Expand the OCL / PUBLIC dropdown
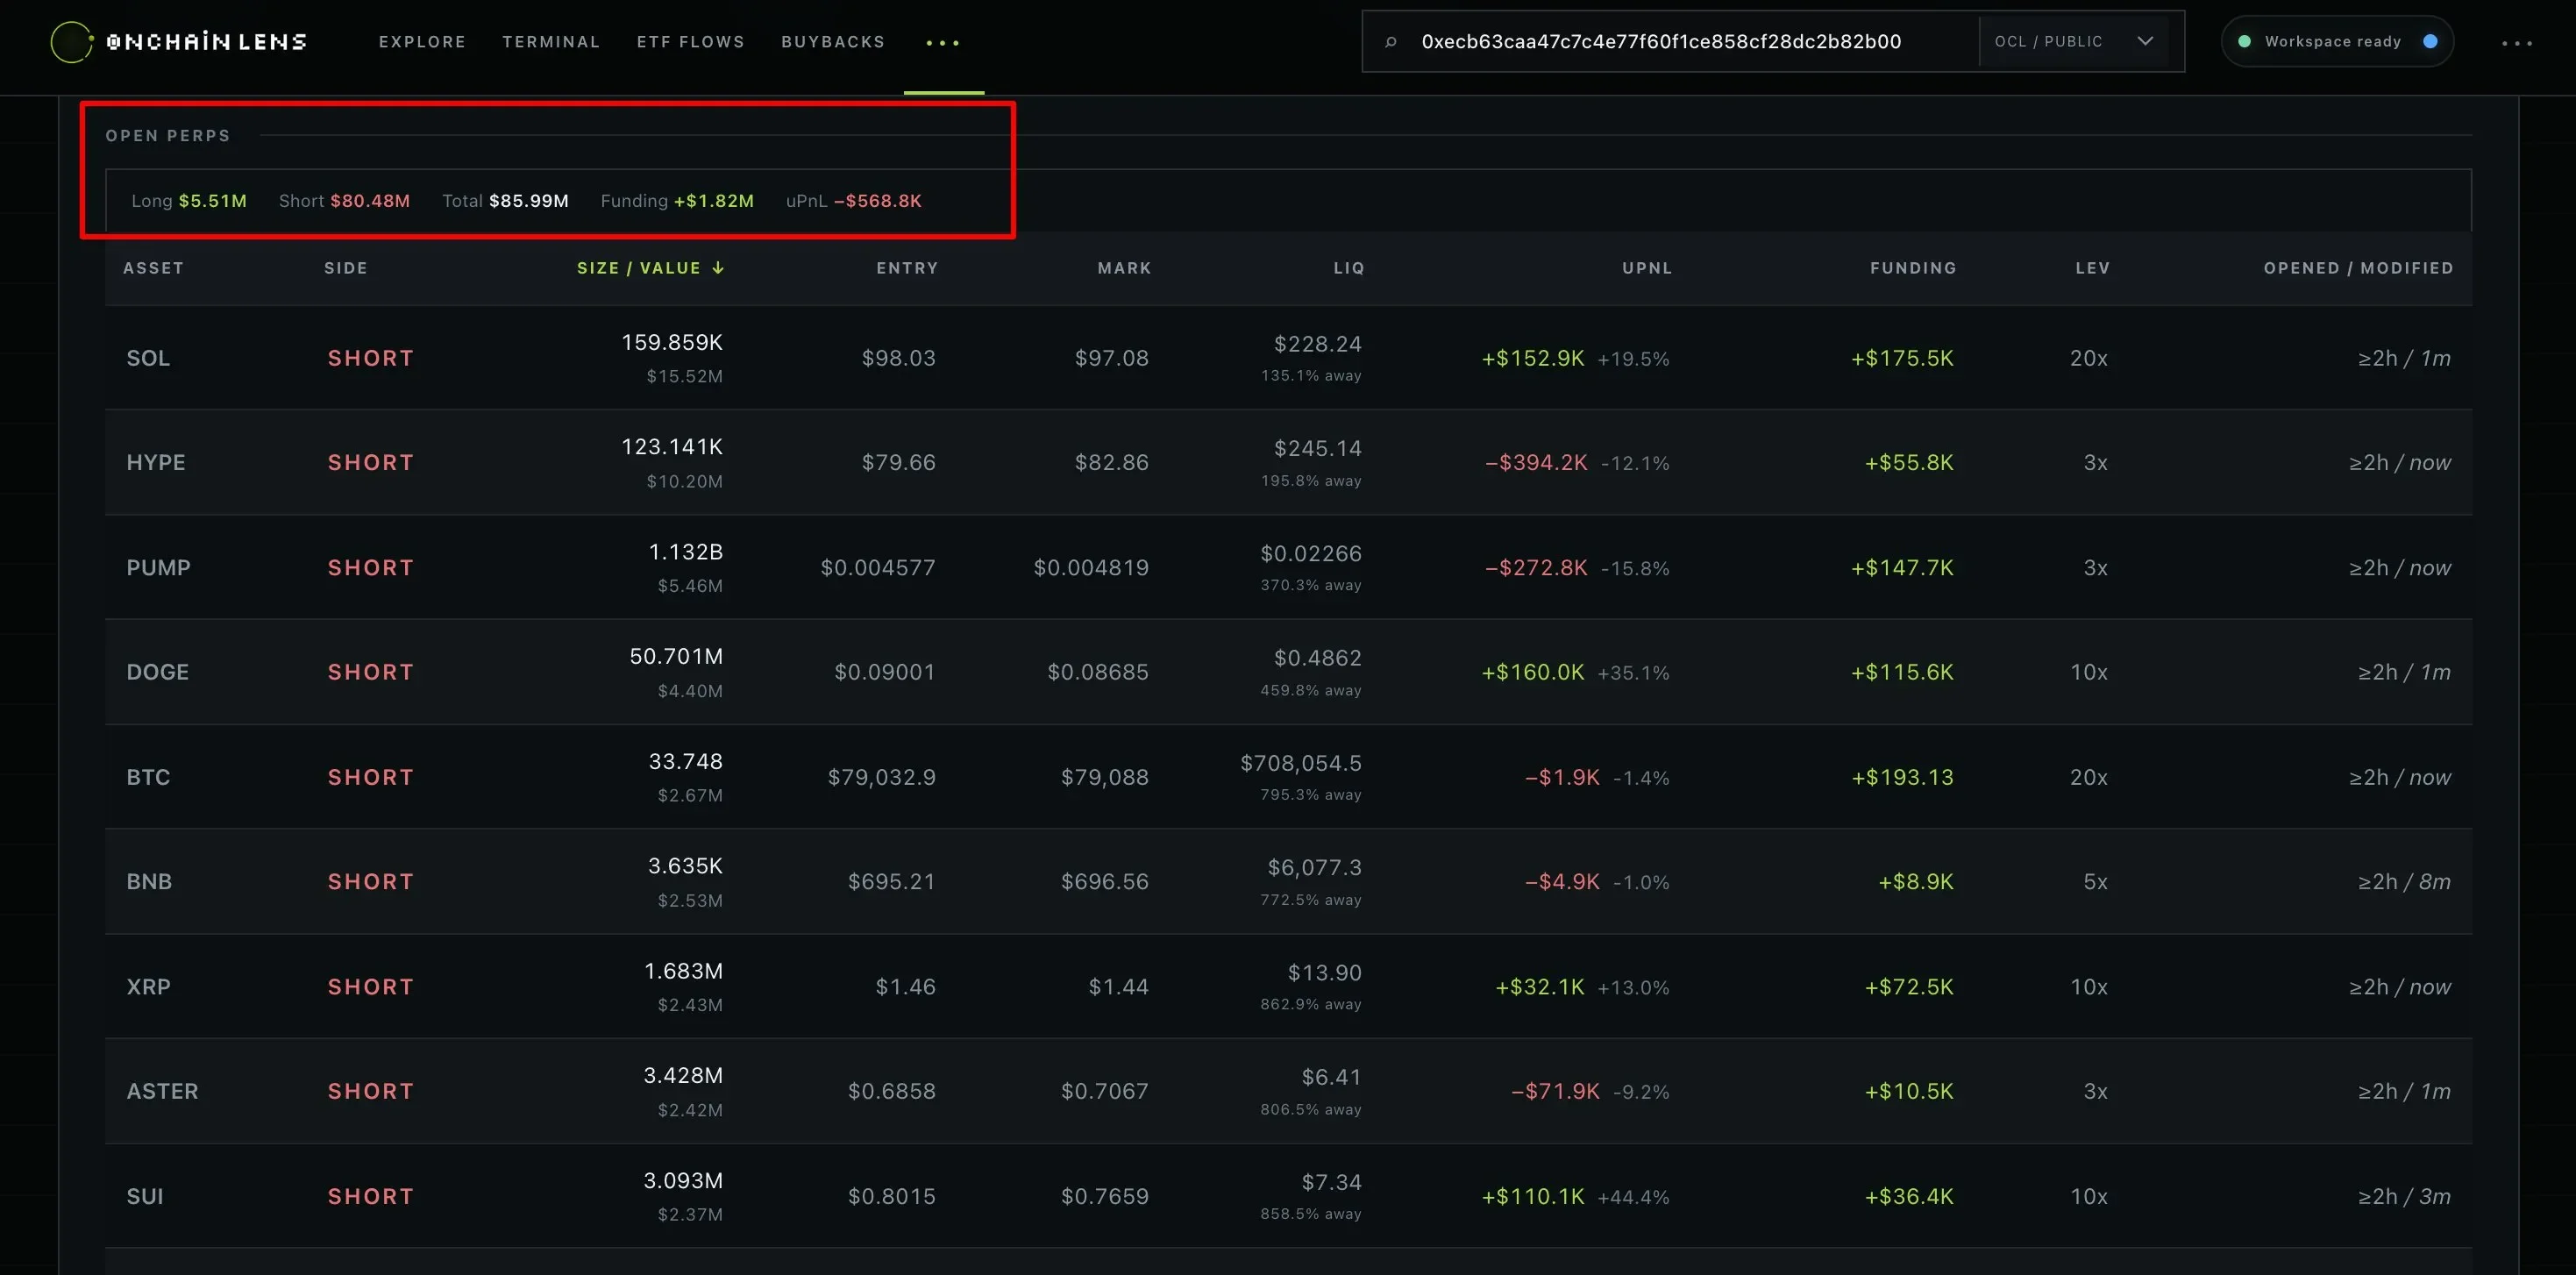 (x=2074, y=42)
